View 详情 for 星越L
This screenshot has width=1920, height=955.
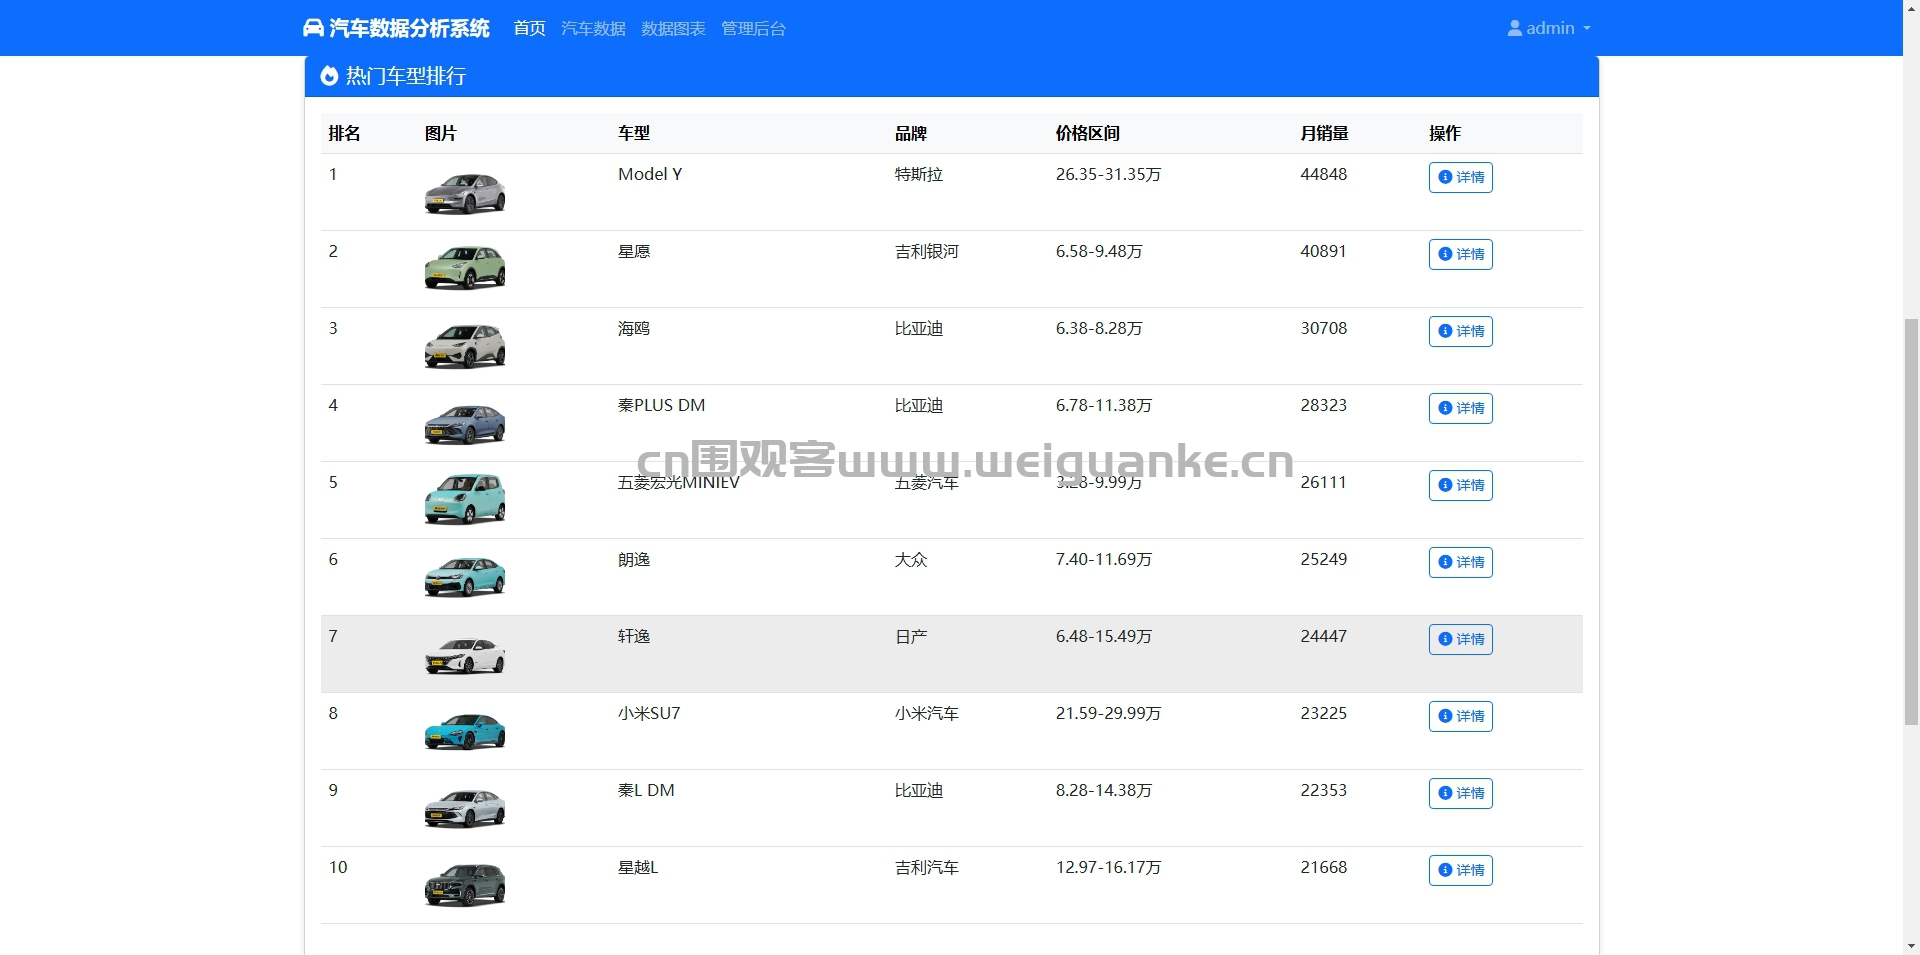(x=1460, y=870)
